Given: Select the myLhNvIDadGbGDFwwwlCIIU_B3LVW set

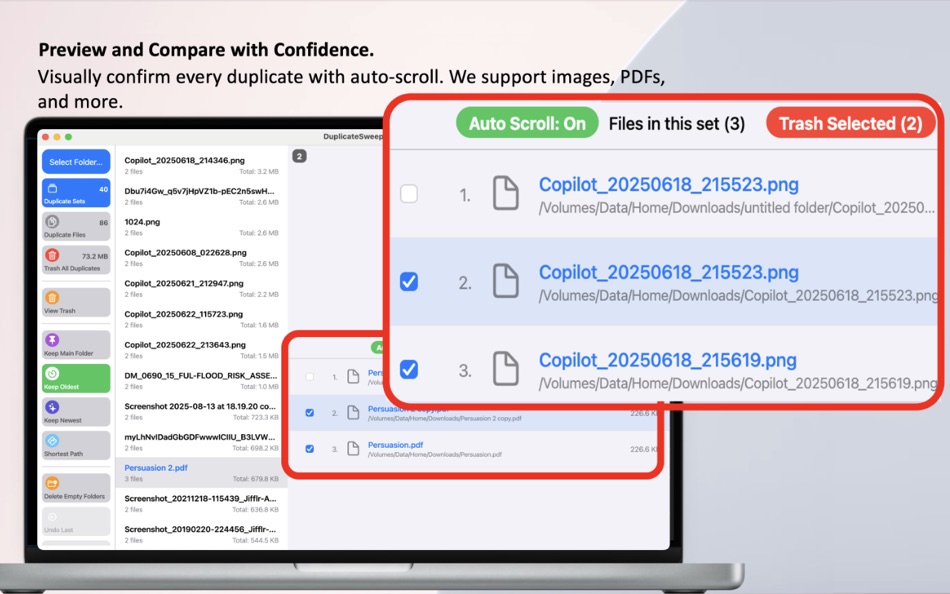Looking at the screenshot, I should click(x=201, y=442).
